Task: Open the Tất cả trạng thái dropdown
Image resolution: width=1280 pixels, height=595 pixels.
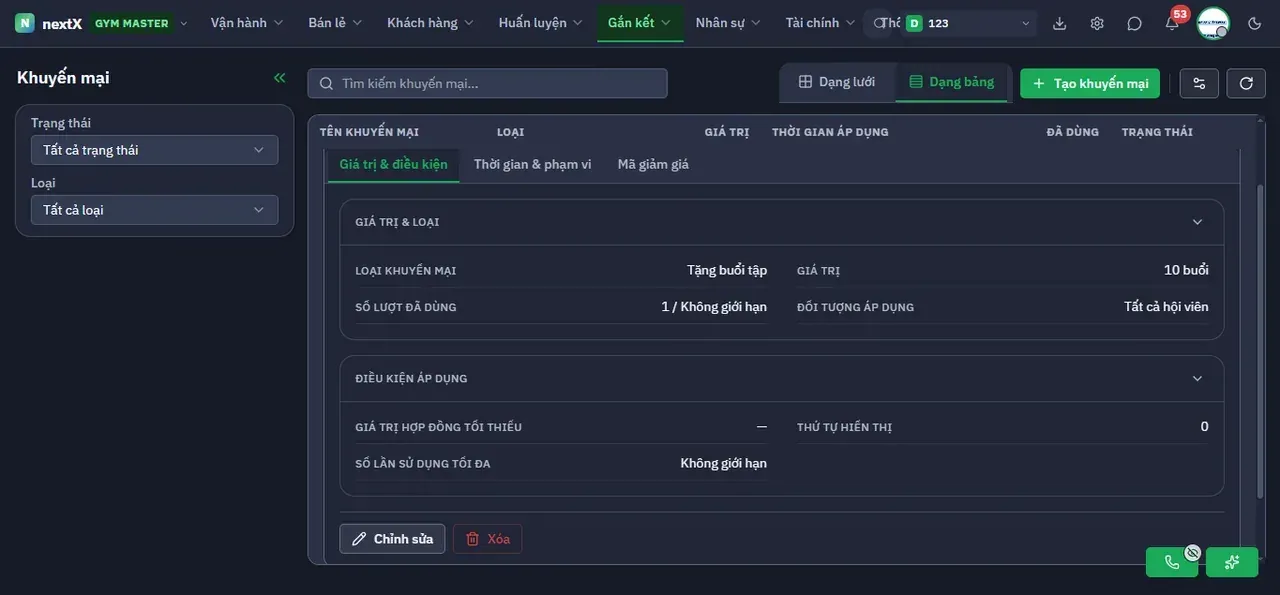Action: click(154, 150)
